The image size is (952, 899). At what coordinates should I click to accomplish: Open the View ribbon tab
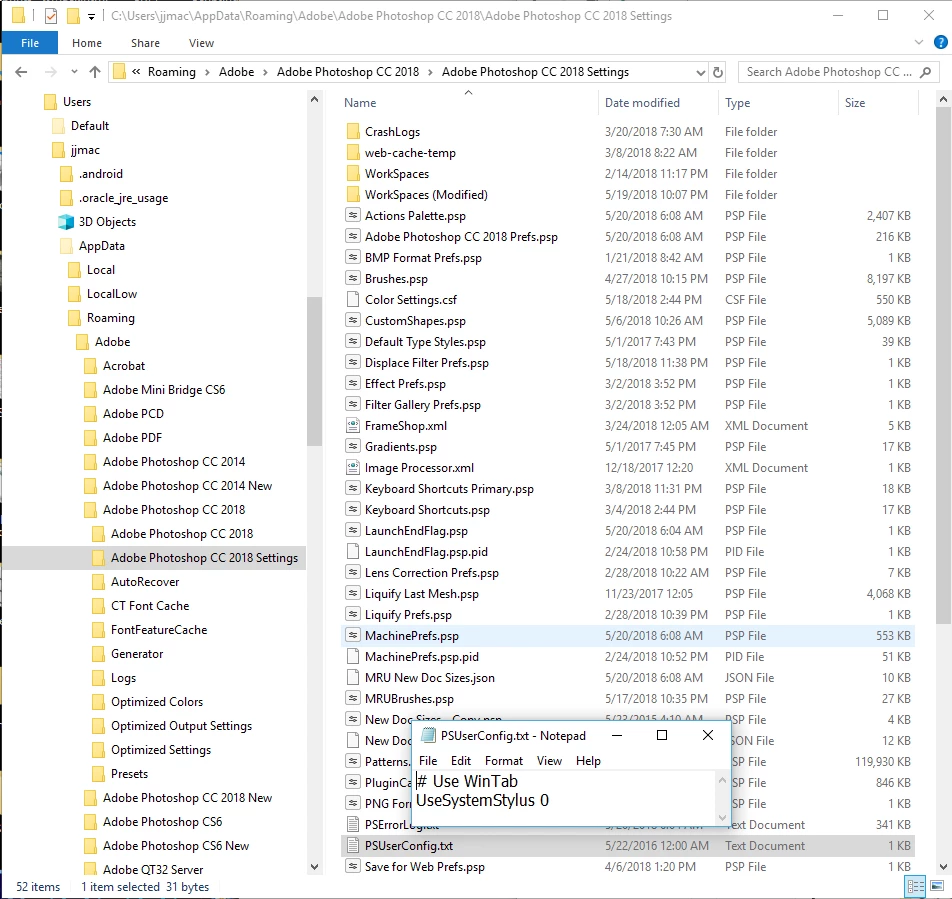point(201,43)
